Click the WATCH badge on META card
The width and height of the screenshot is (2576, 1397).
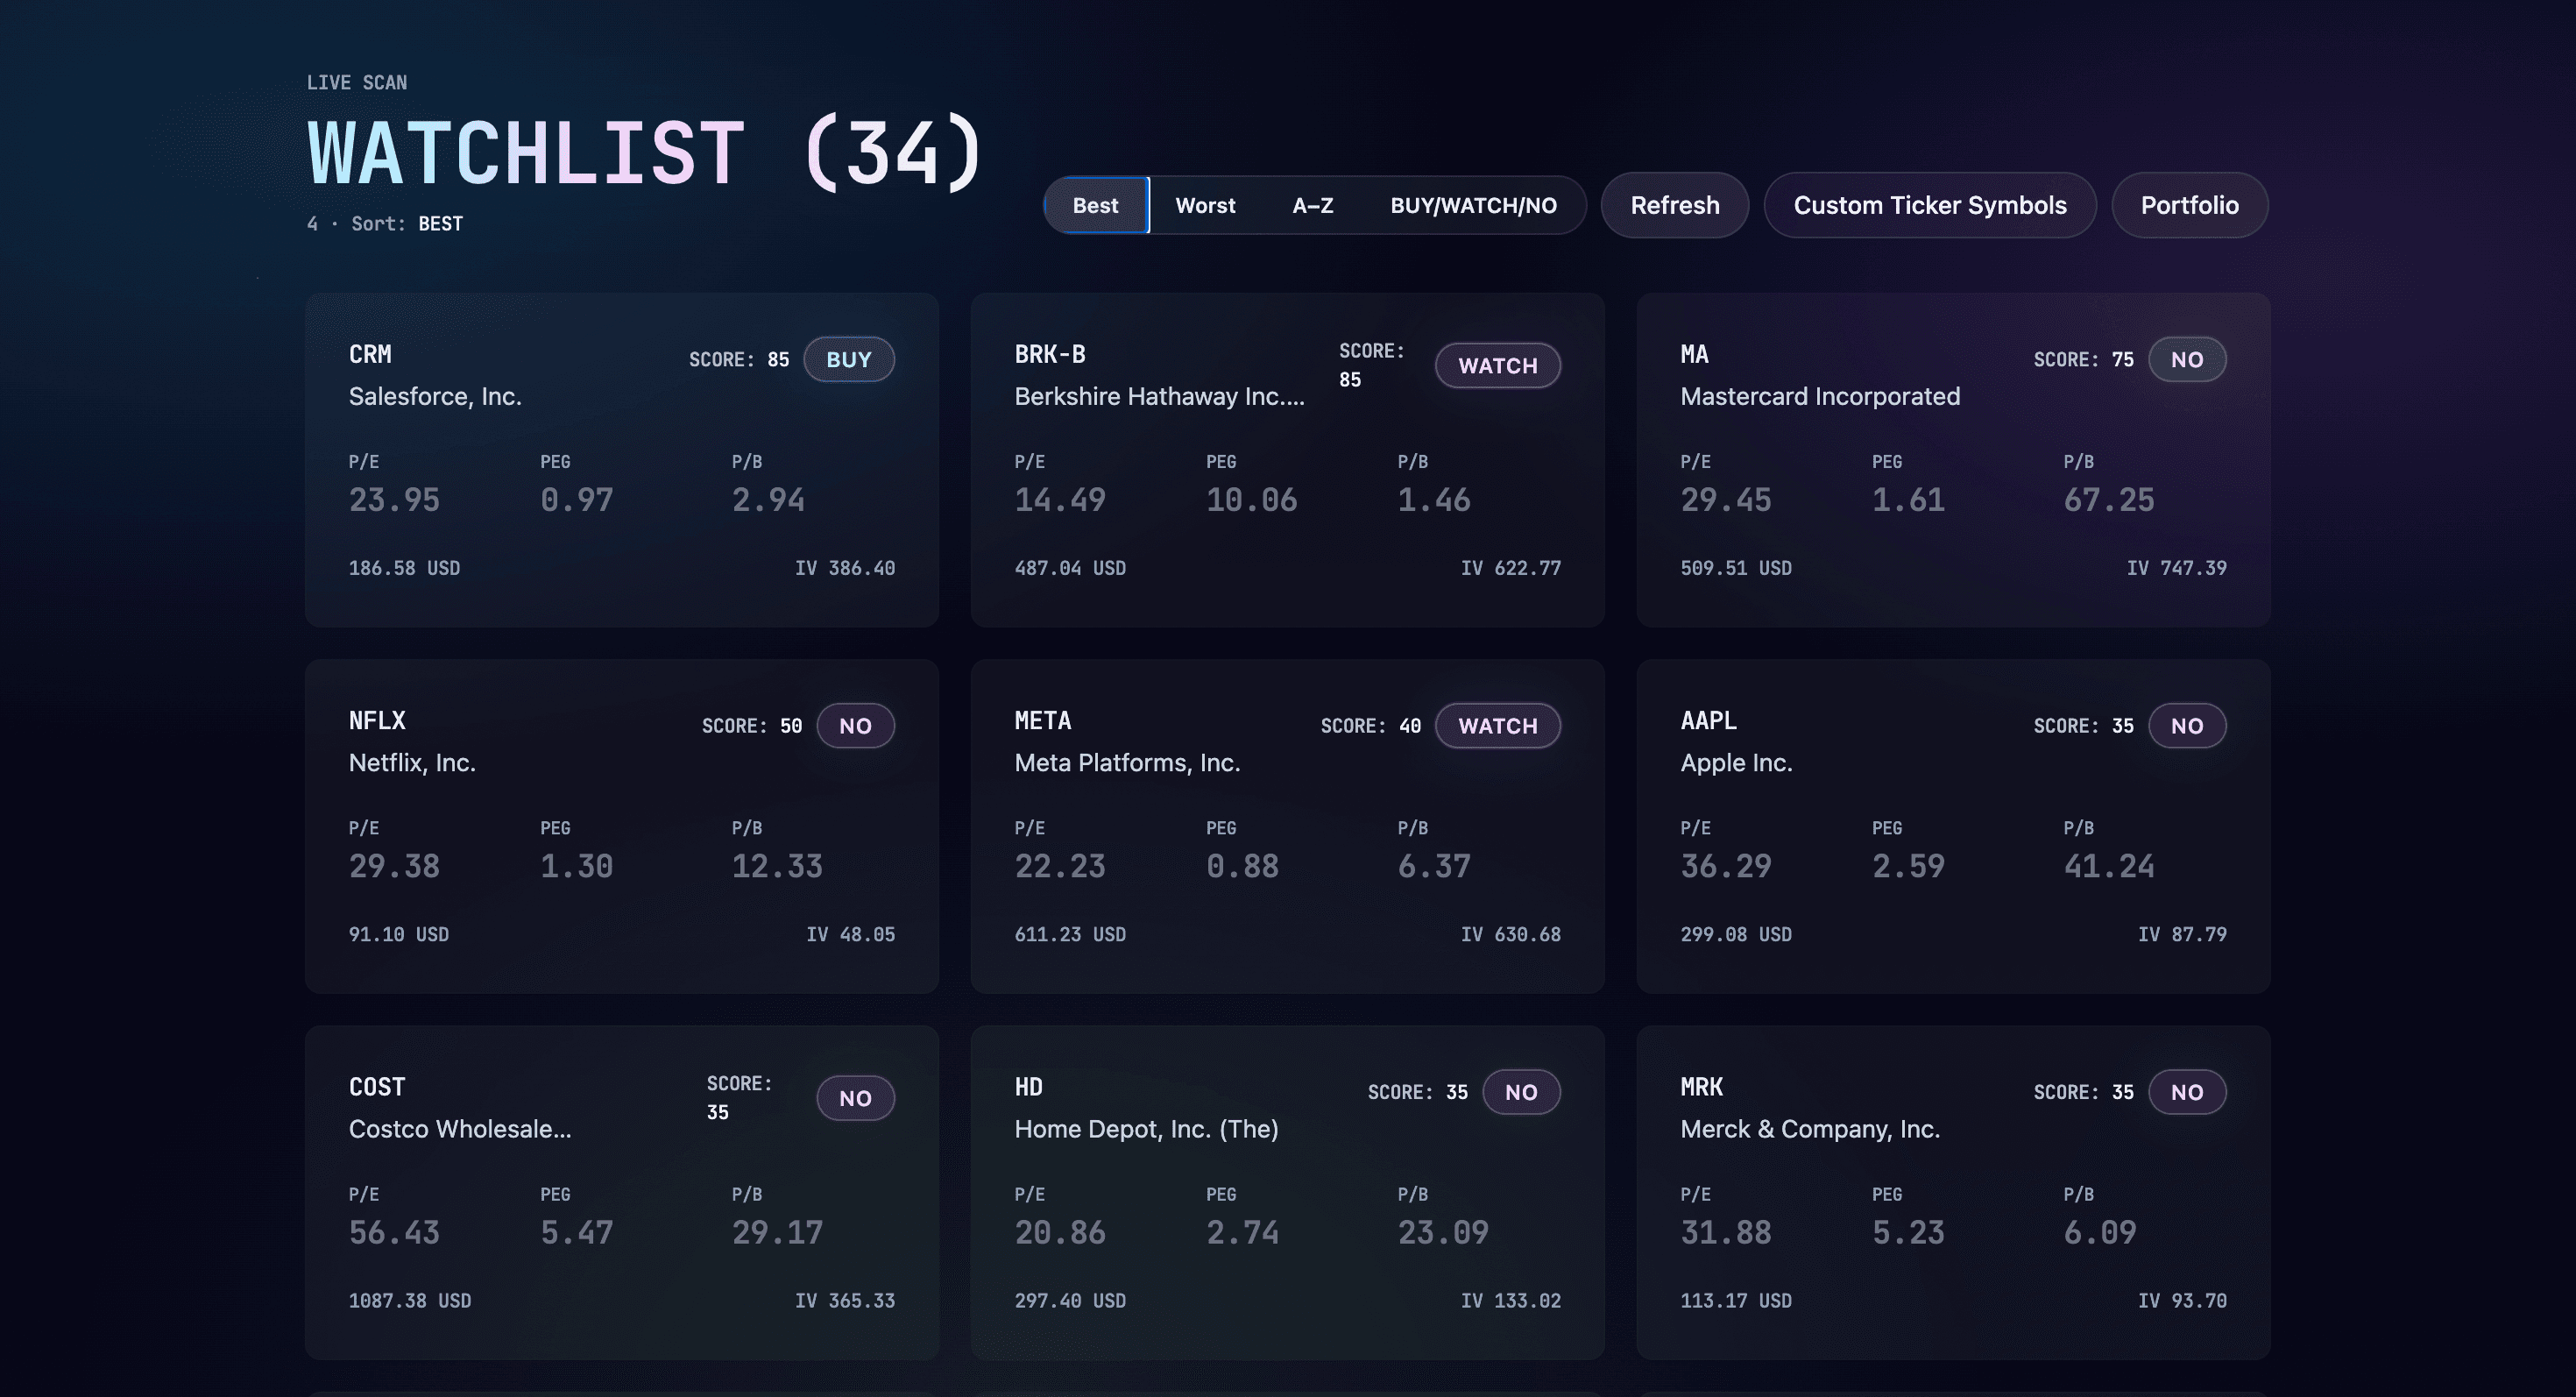coord(1498,725)
